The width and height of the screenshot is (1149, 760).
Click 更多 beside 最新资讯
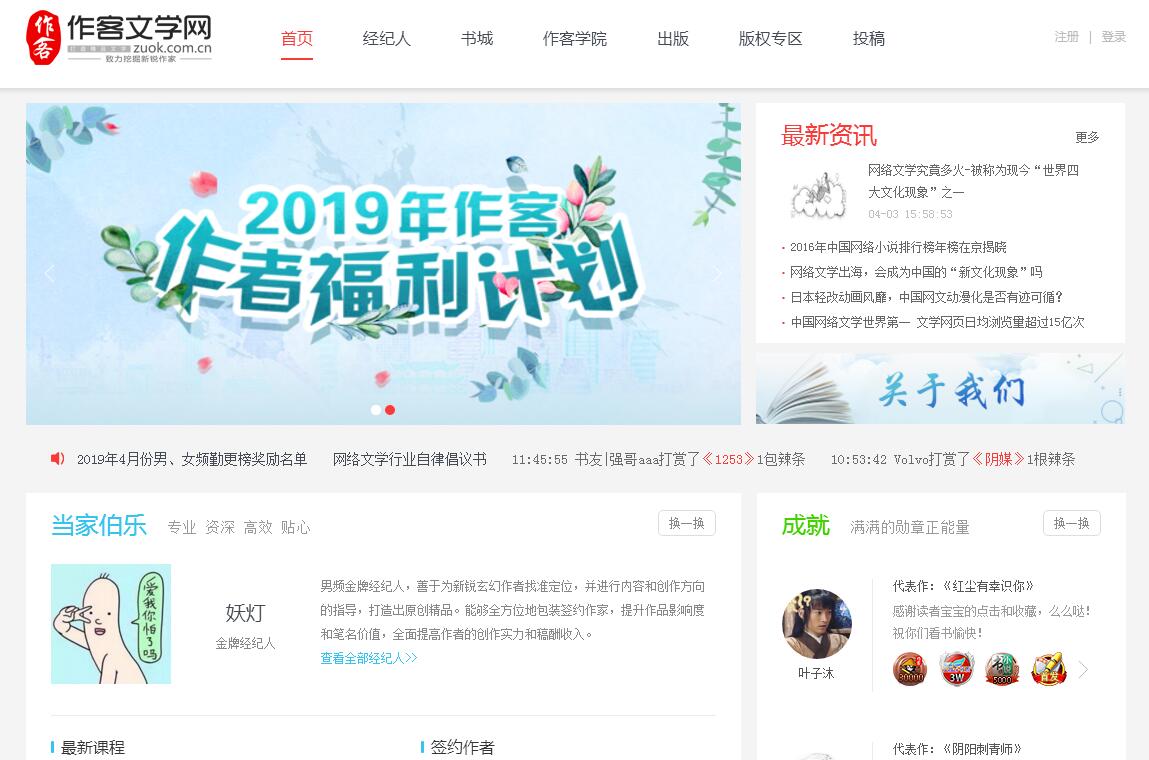pos(1087,137)
